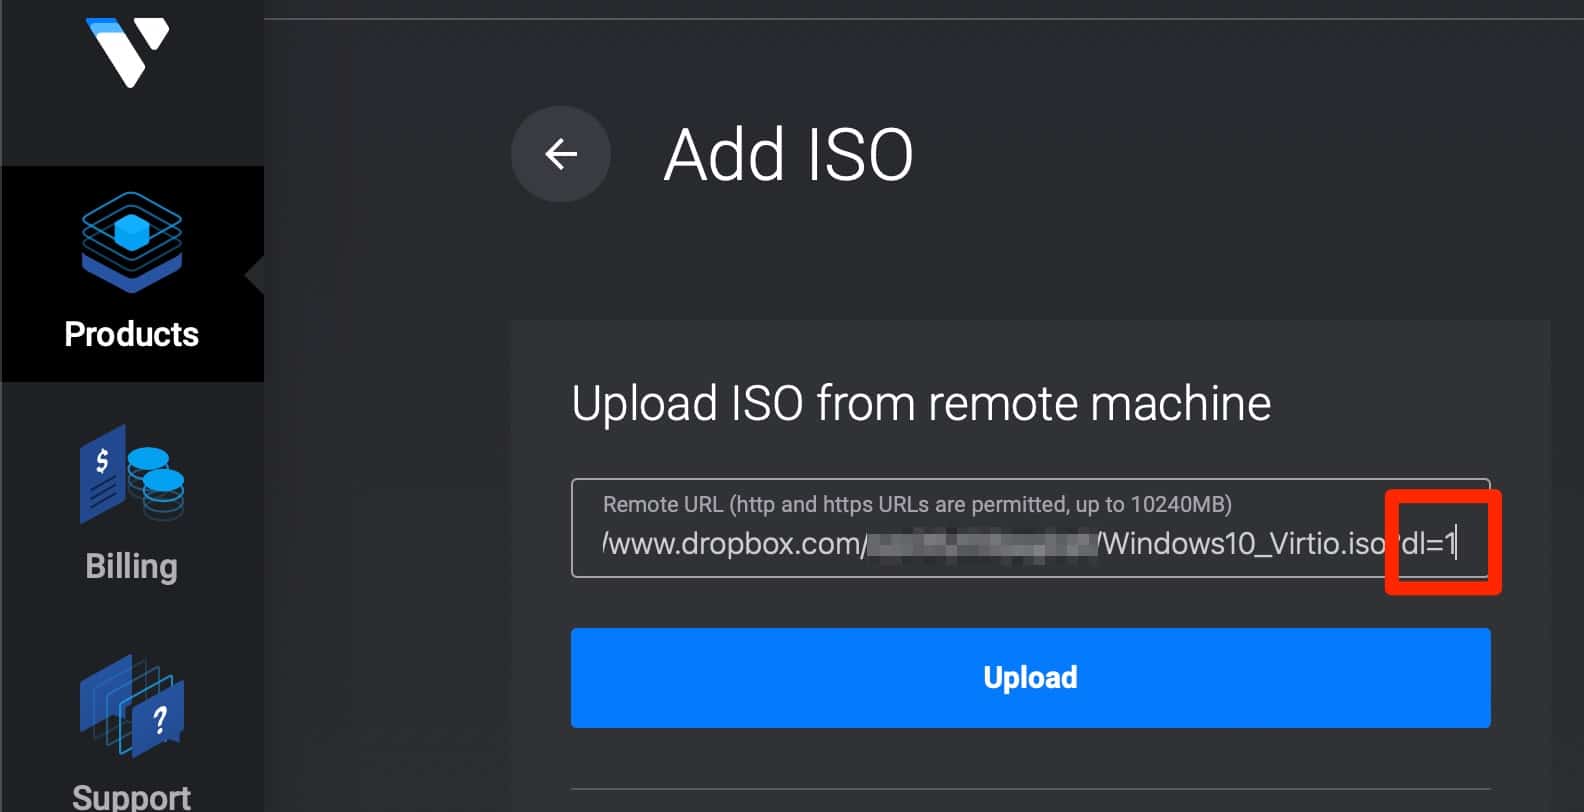Select the Products label in sidebar

tap(131, 334)
